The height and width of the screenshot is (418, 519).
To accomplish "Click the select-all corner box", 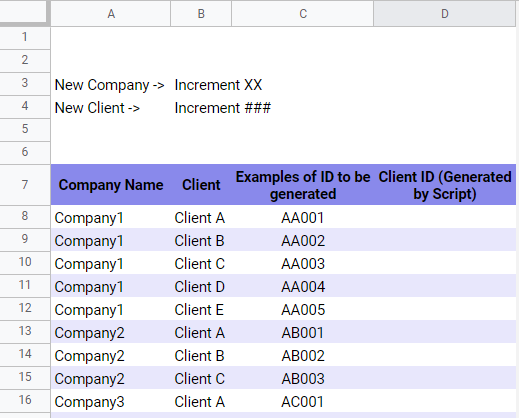I will [x=24, y=13].
